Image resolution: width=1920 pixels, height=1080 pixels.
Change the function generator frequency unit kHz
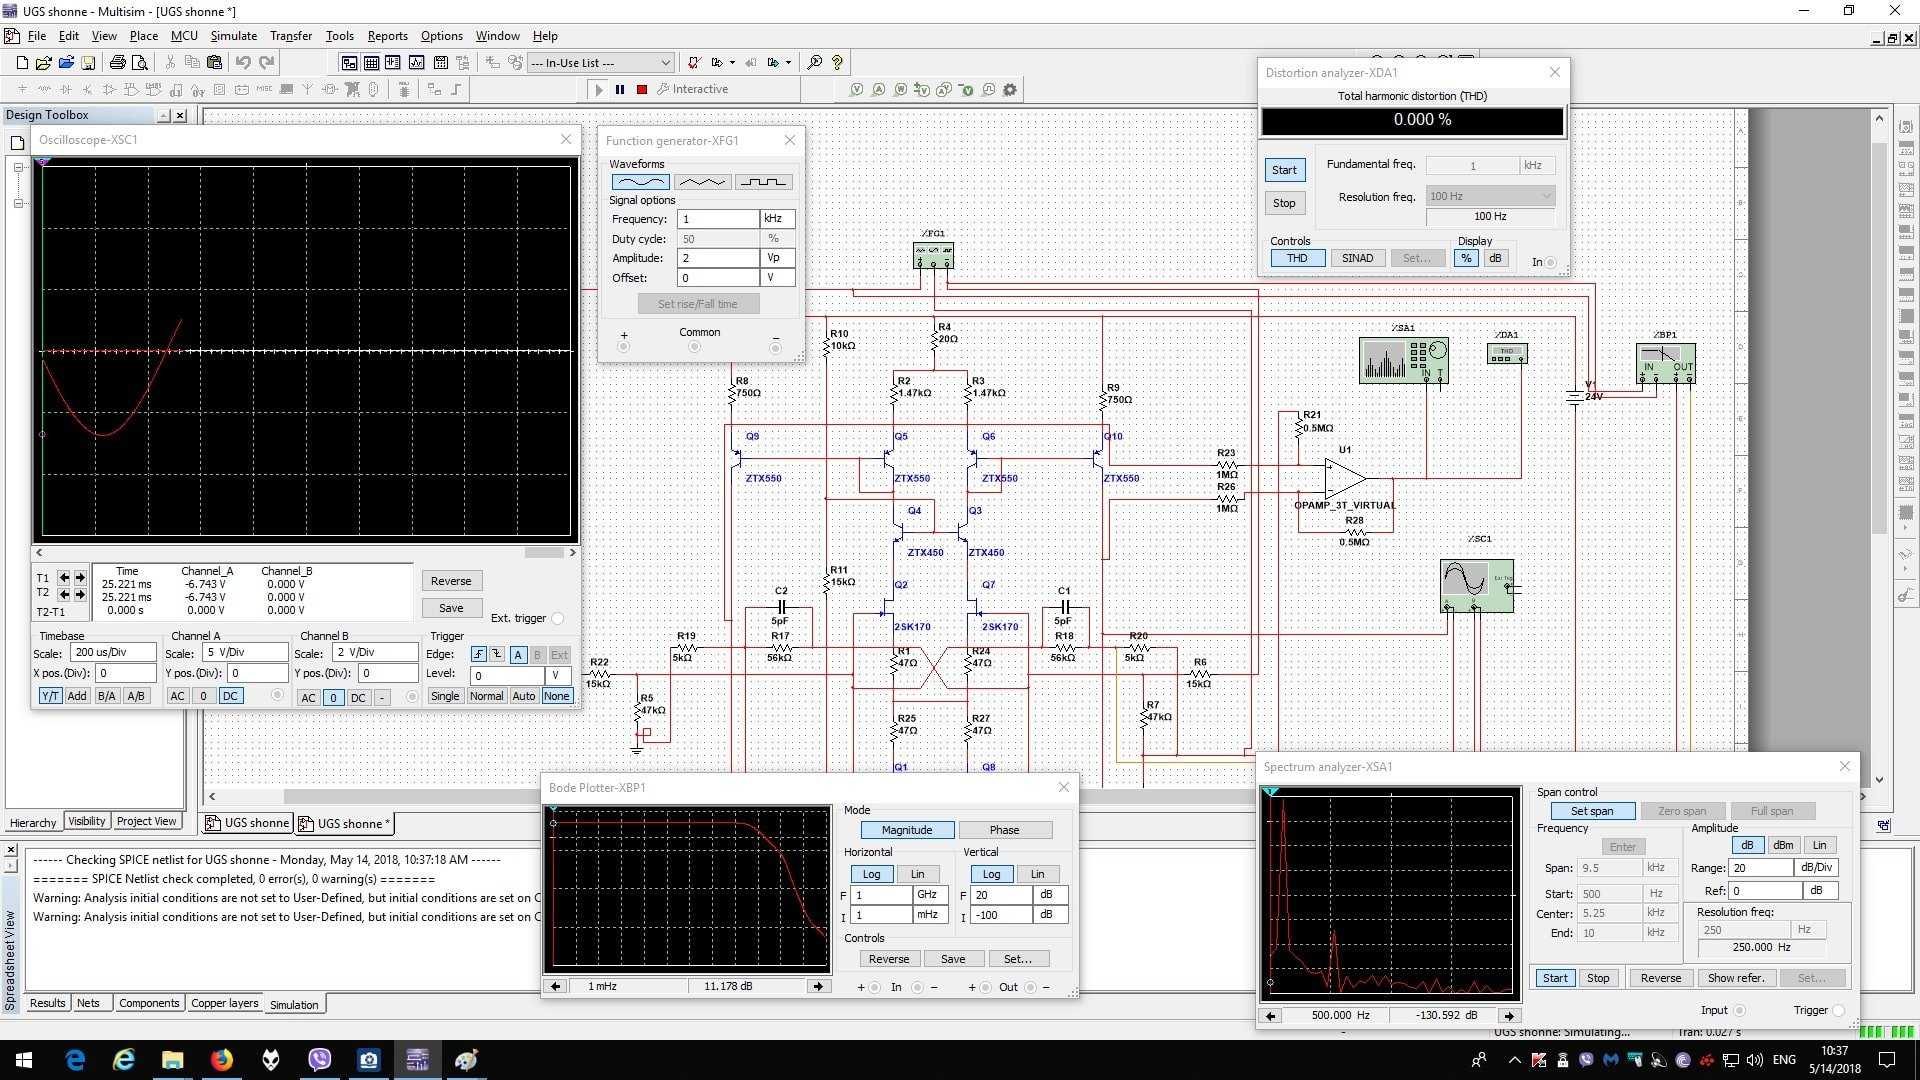click(777, 219)
